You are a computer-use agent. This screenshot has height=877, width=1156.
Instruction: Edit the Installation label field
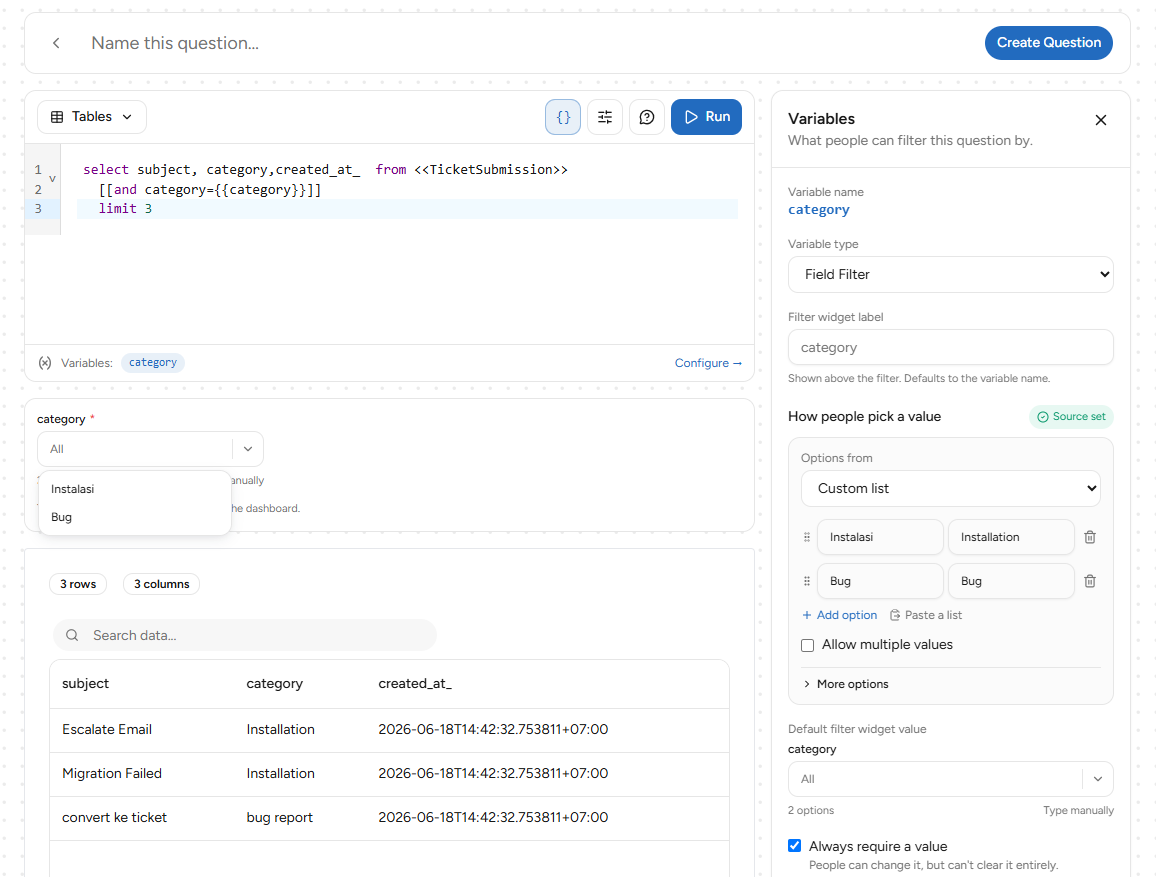click(1011, 537)
